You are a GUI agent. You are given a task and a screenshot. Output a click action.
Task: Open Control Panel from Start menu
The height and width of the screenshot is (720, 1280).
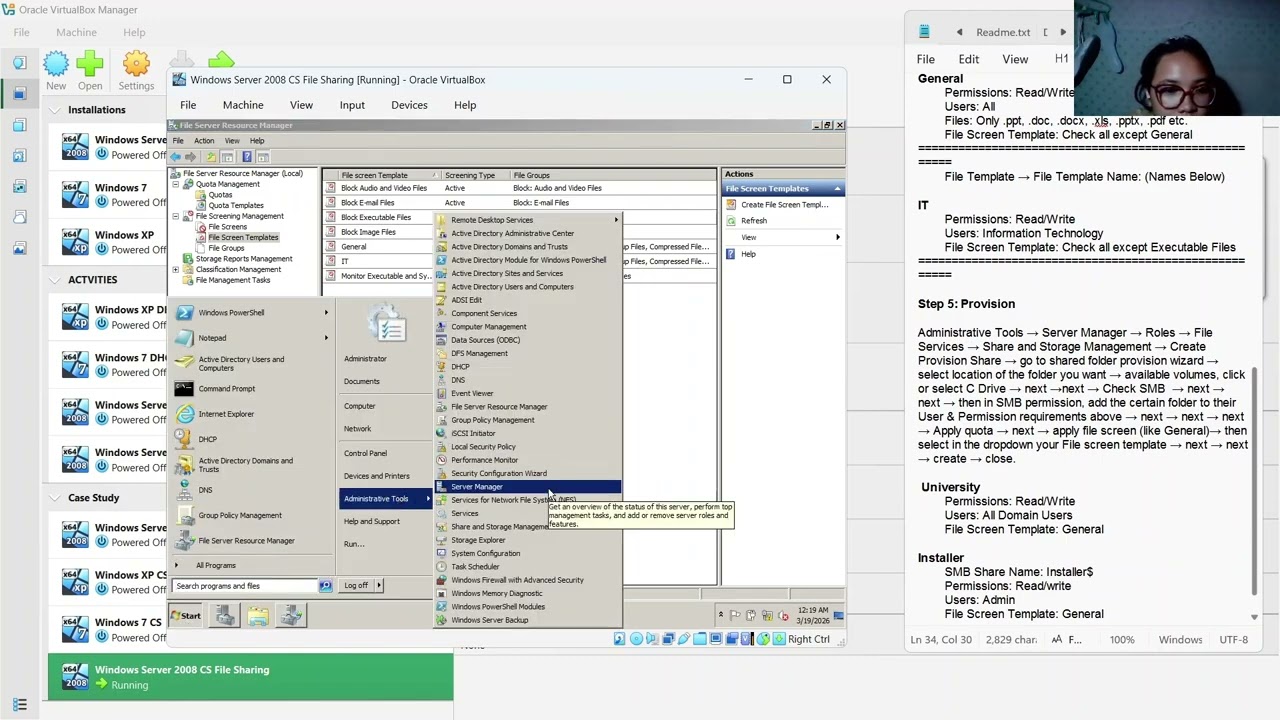[365, 454]
